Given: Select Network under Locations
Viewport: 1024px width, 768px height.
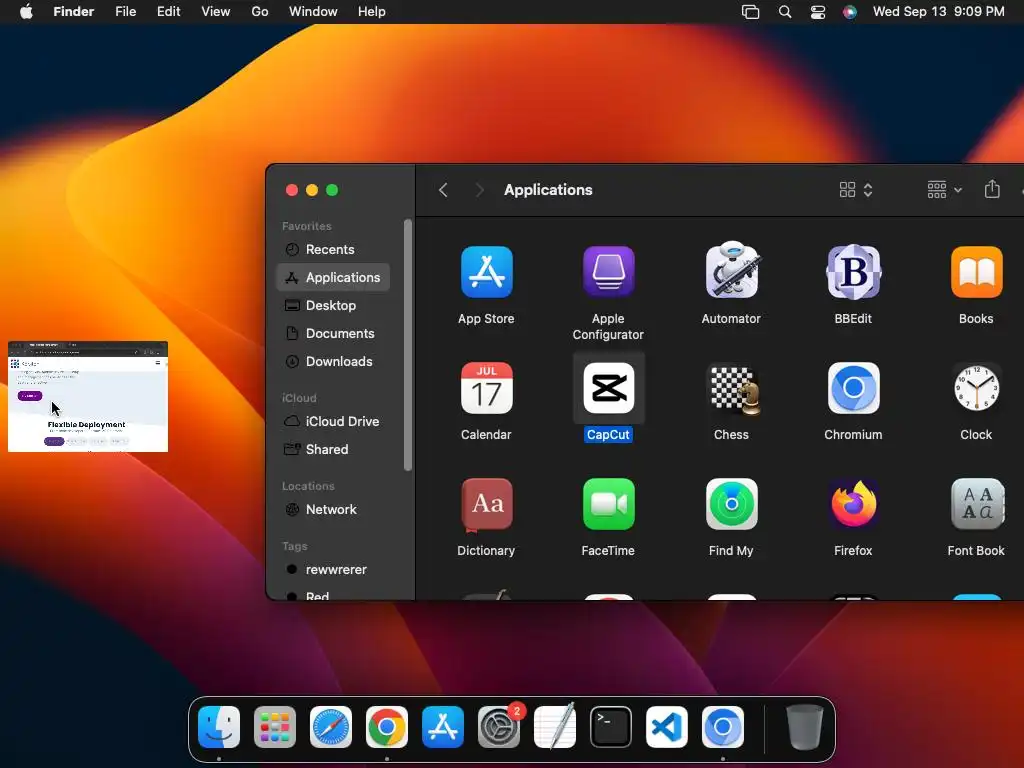Looking at the screenshot, I should click(x=333, y=509).
